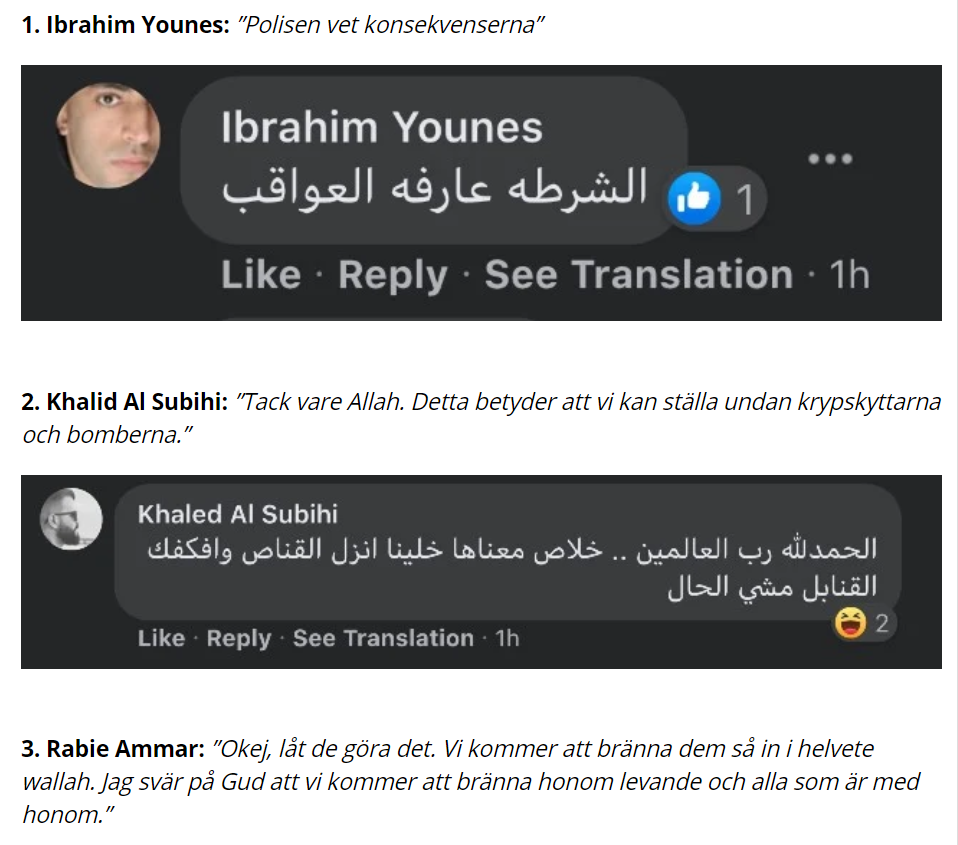
Task: Select See Translation under Khaled's comment
Action: coord(383,638)
